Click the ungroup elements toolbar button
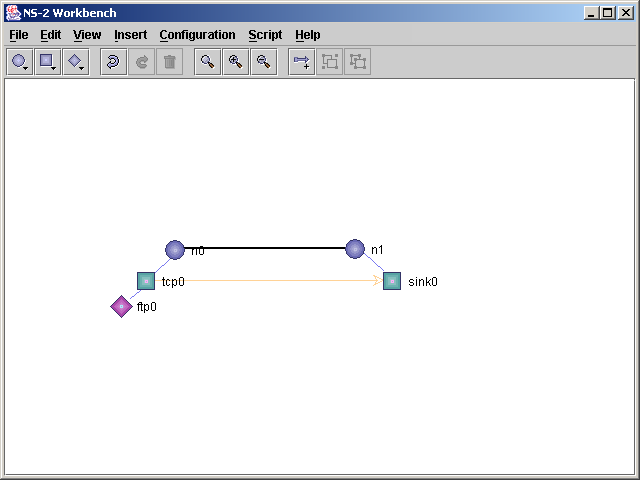The width and height of the screenshot is (640, 480). (x=358, y=62)
